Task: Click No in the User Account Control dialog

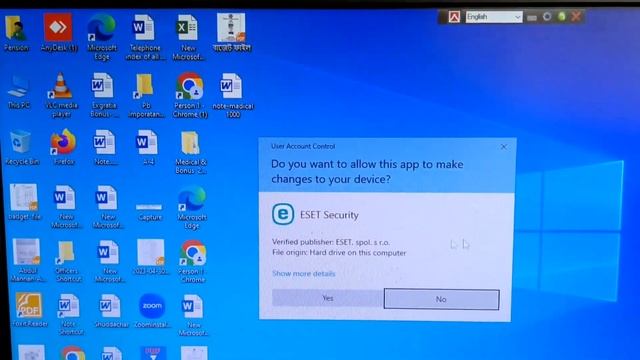Action: pyautogui.click(x=441, y=299)
